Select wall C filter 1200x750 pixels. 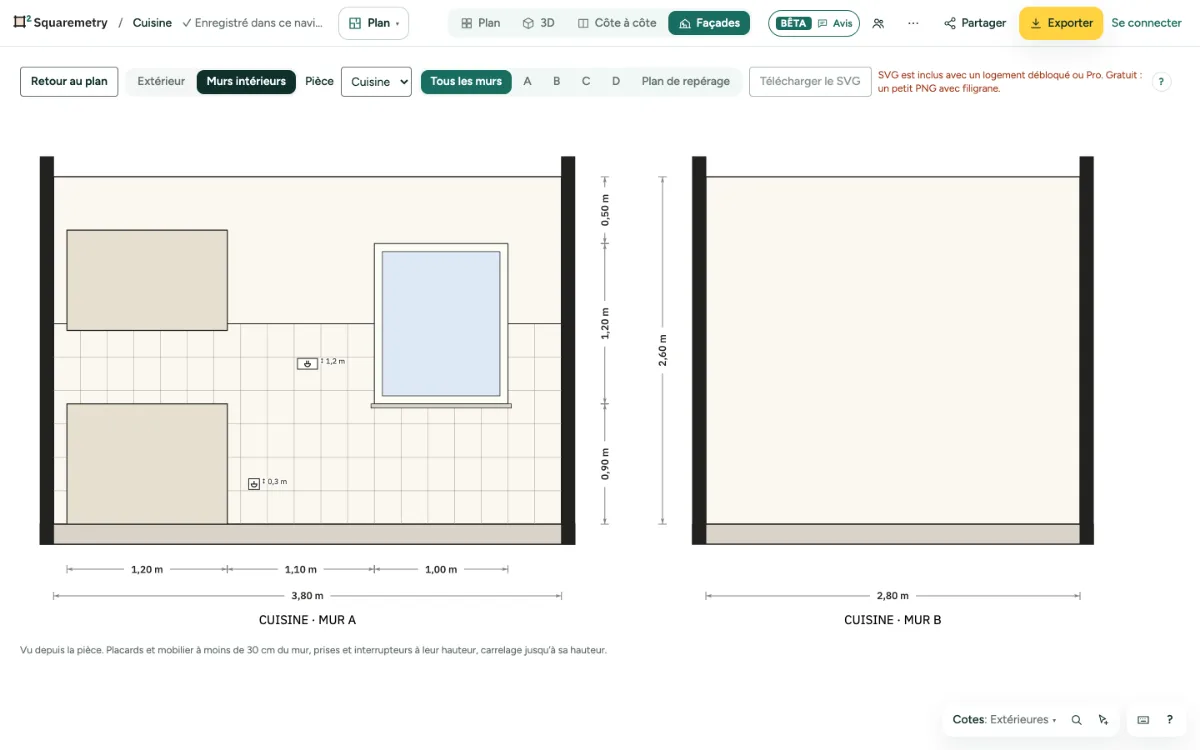[586, 82]
